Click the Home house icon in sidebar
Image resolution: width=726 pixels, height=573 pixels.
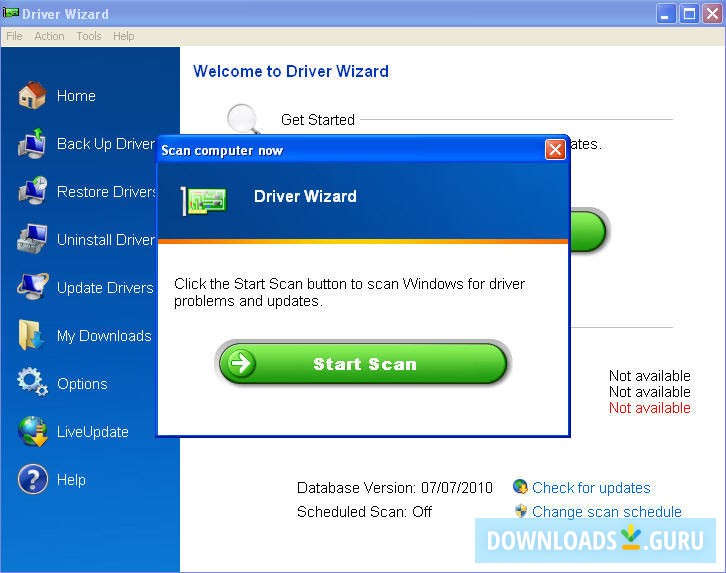pyautogui.click(x=32, y=95)
